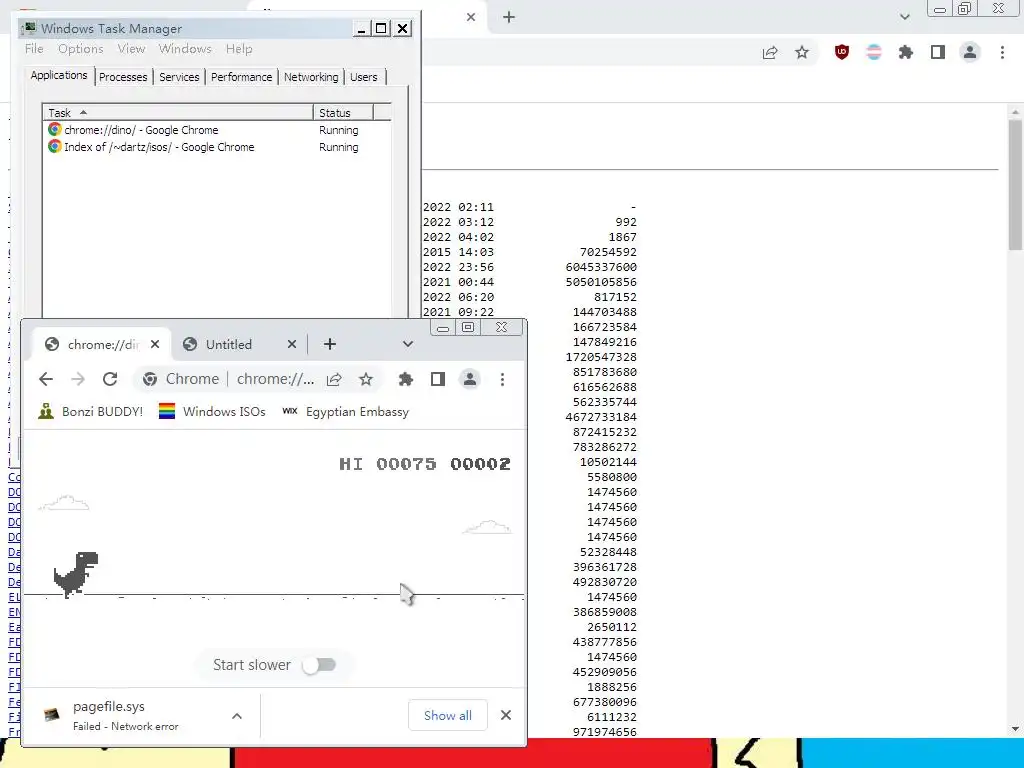Switch to the Services tab
This screenshot has width=1024, height=768.
click(179, 77)
